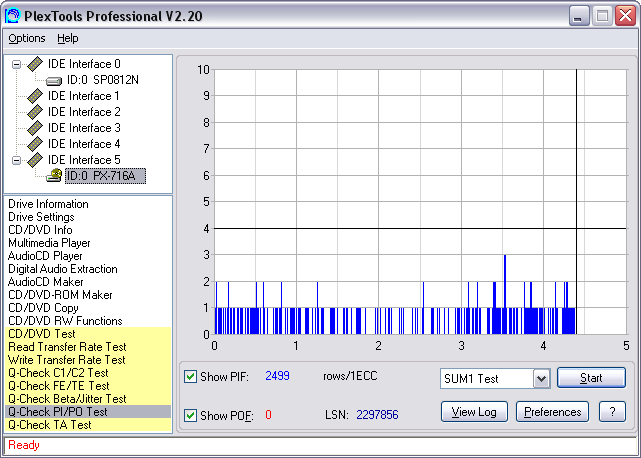Select CD/DVD Test
Image resolution: width=641 pixels, height=458 pixels.
pos(88,334)
